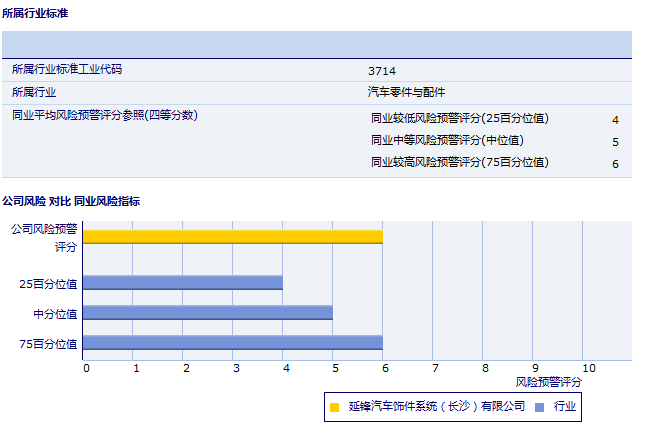The image size is (658, 435).
Task: Click the 中分位值 blue bar
Action: 208,313
